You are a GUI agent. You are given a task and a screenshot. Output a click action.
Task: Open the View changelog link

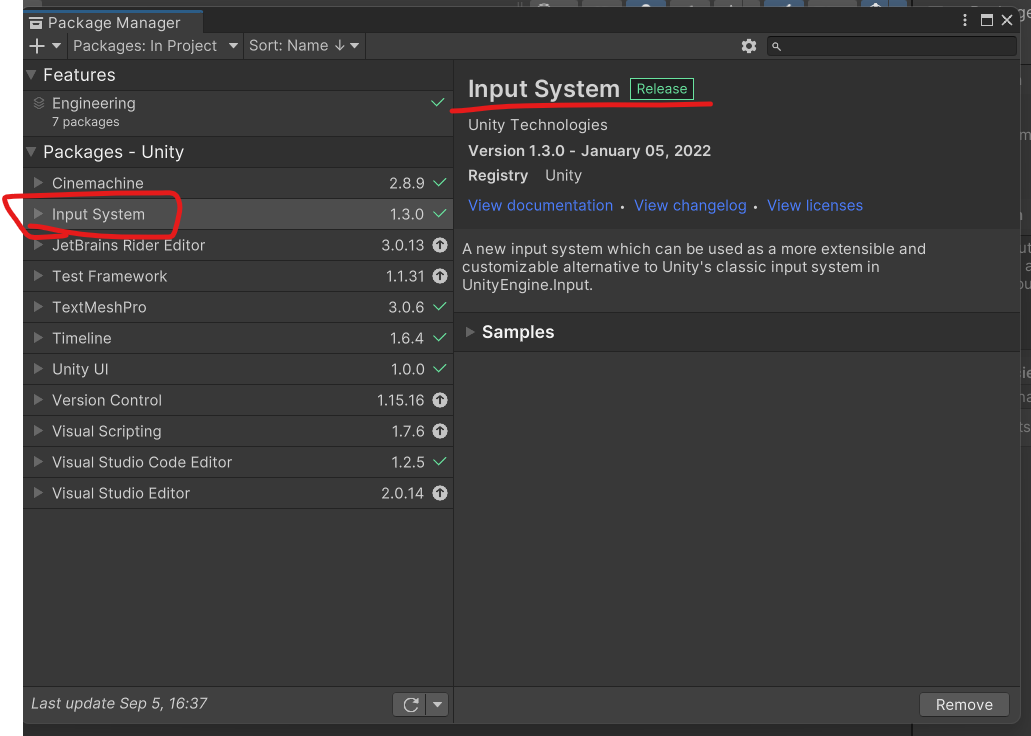click(x=690, y=205)
